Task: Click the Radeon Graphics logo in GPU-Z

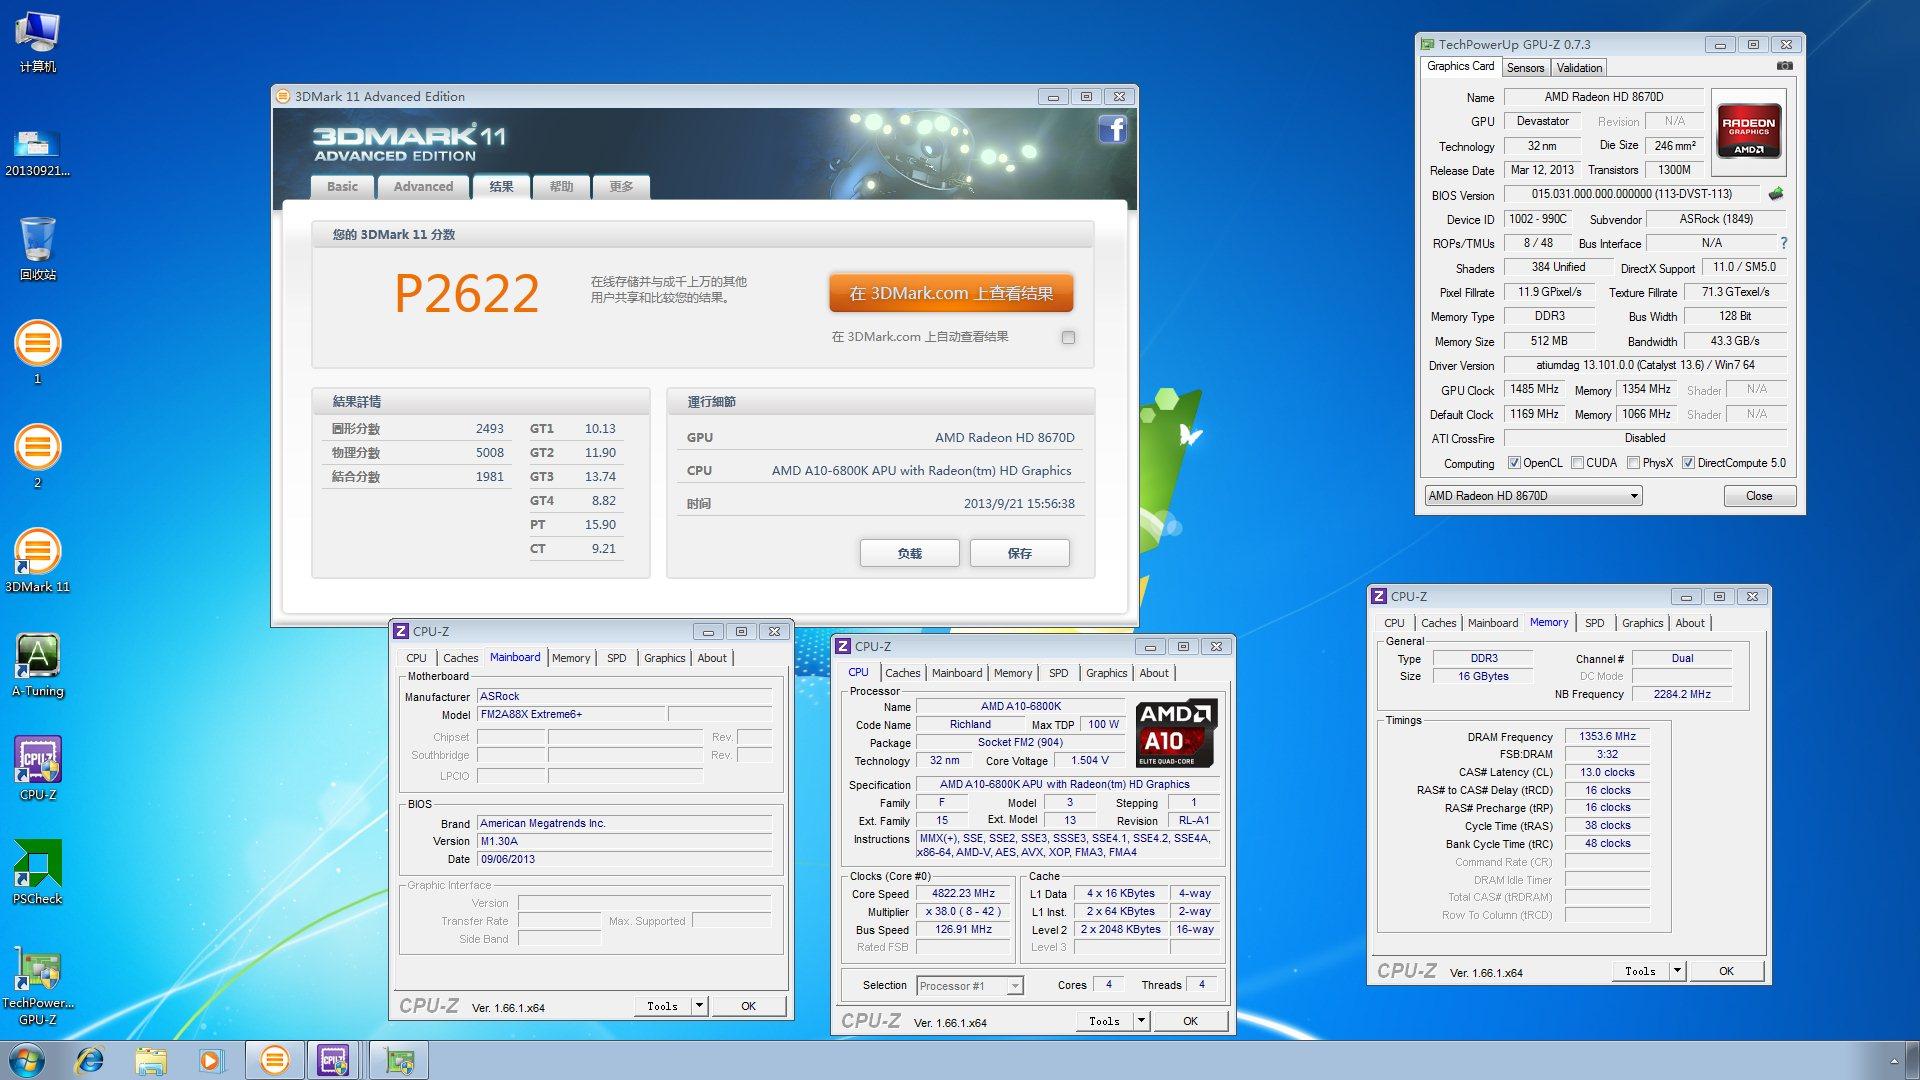Action: click(x=1748, y=131)
